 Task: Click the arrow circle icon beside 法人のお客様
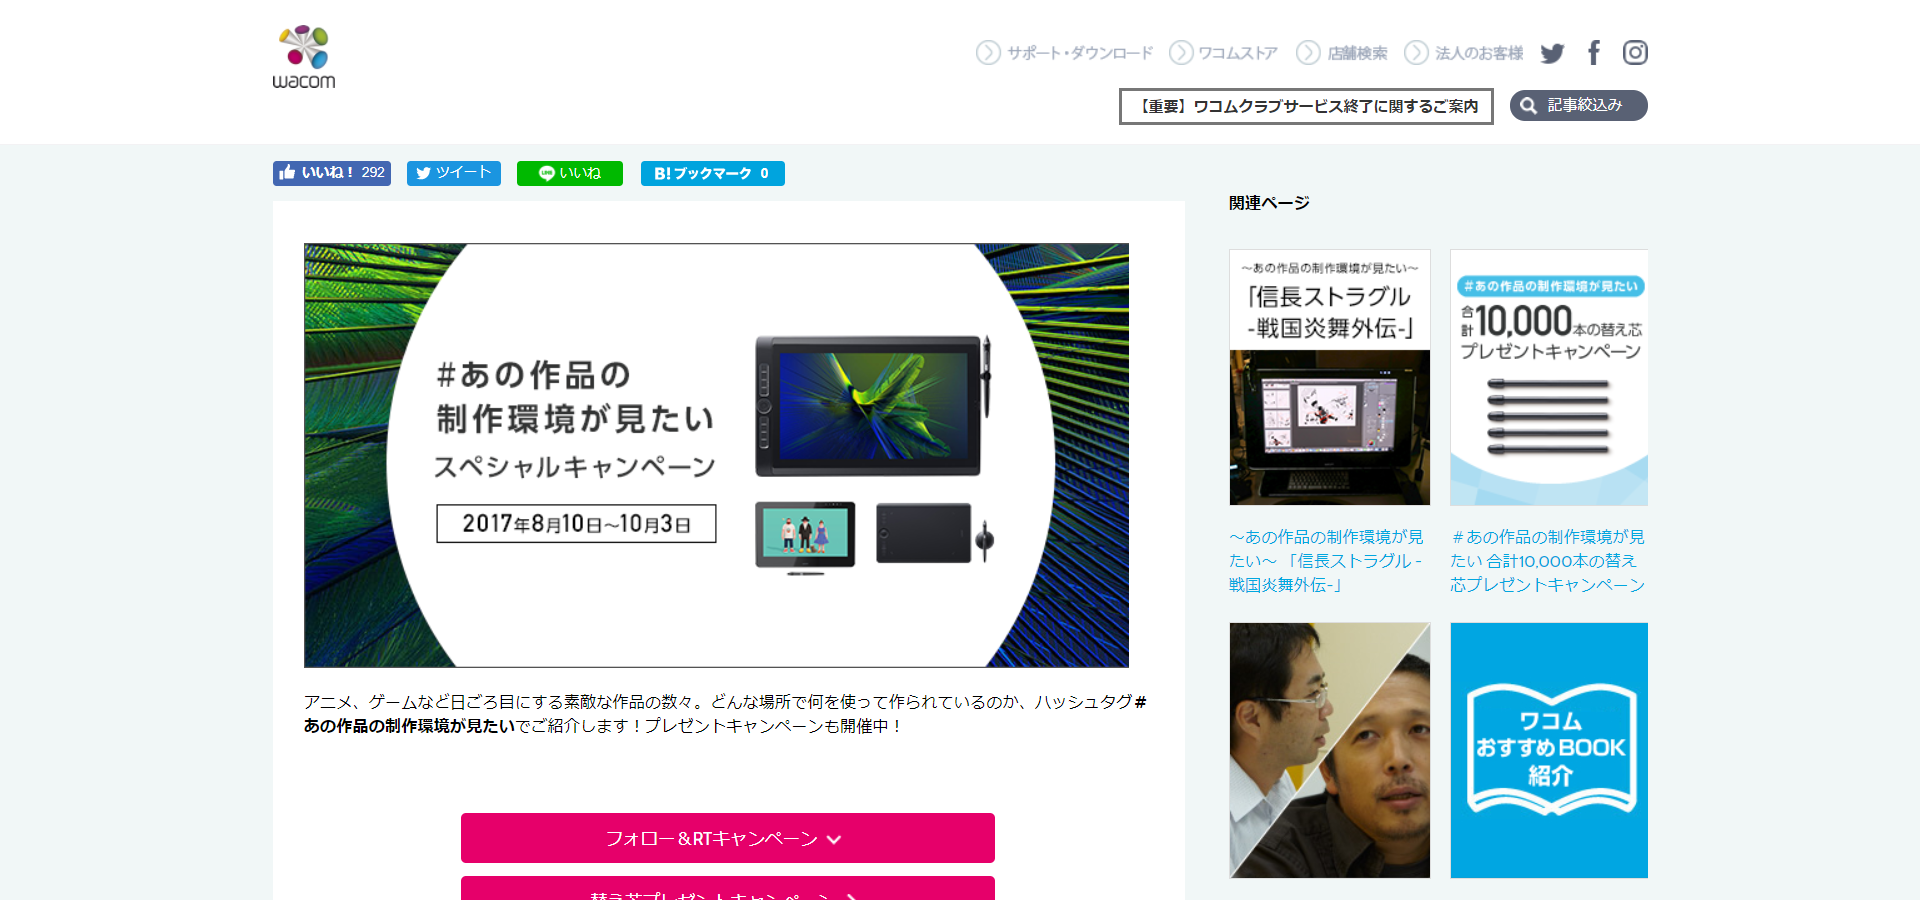[x=1416, y=52]
